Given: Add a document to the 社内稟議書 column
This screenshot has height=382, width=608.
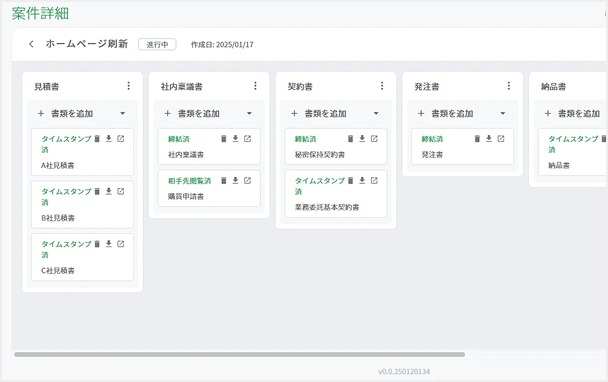Looking at the screenshot, I should pyautogui.click(x=192, y=113).
